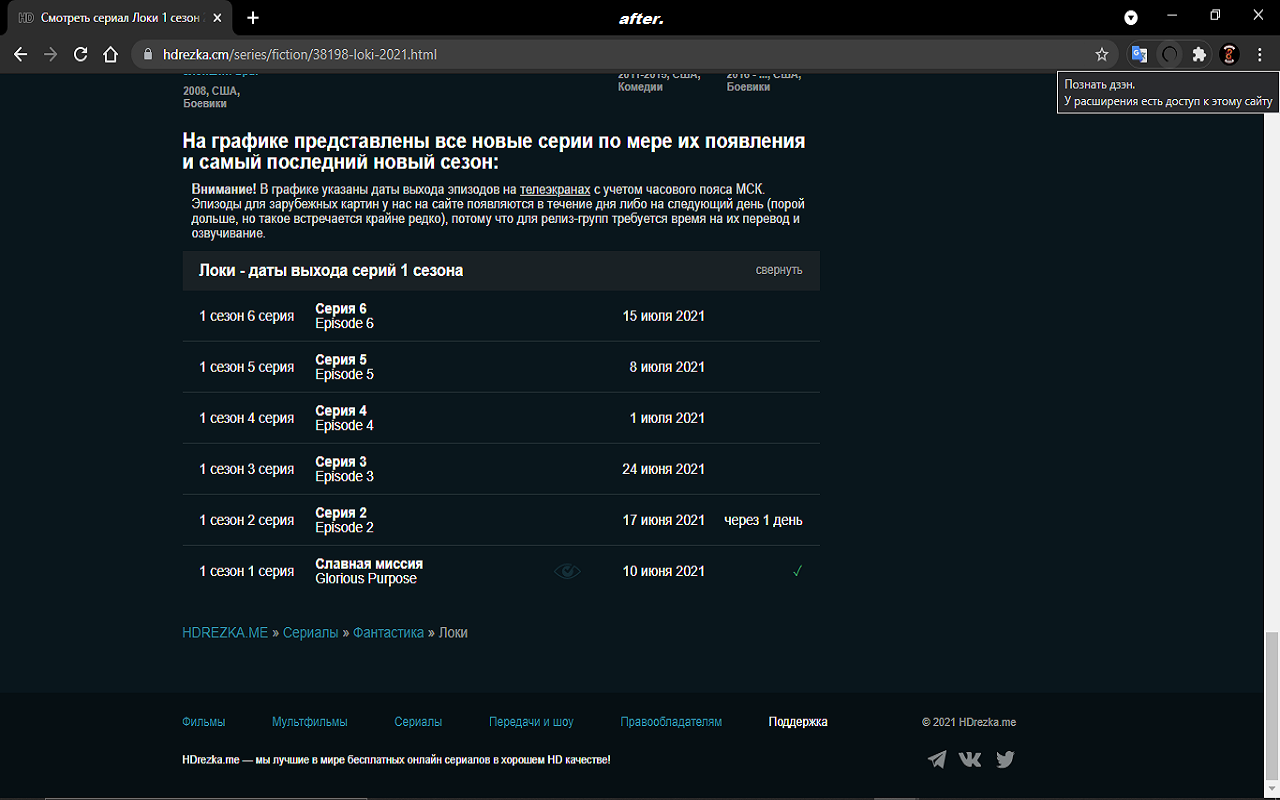
Task: Click the date 8 июля 2021
Action: point(667,367)
